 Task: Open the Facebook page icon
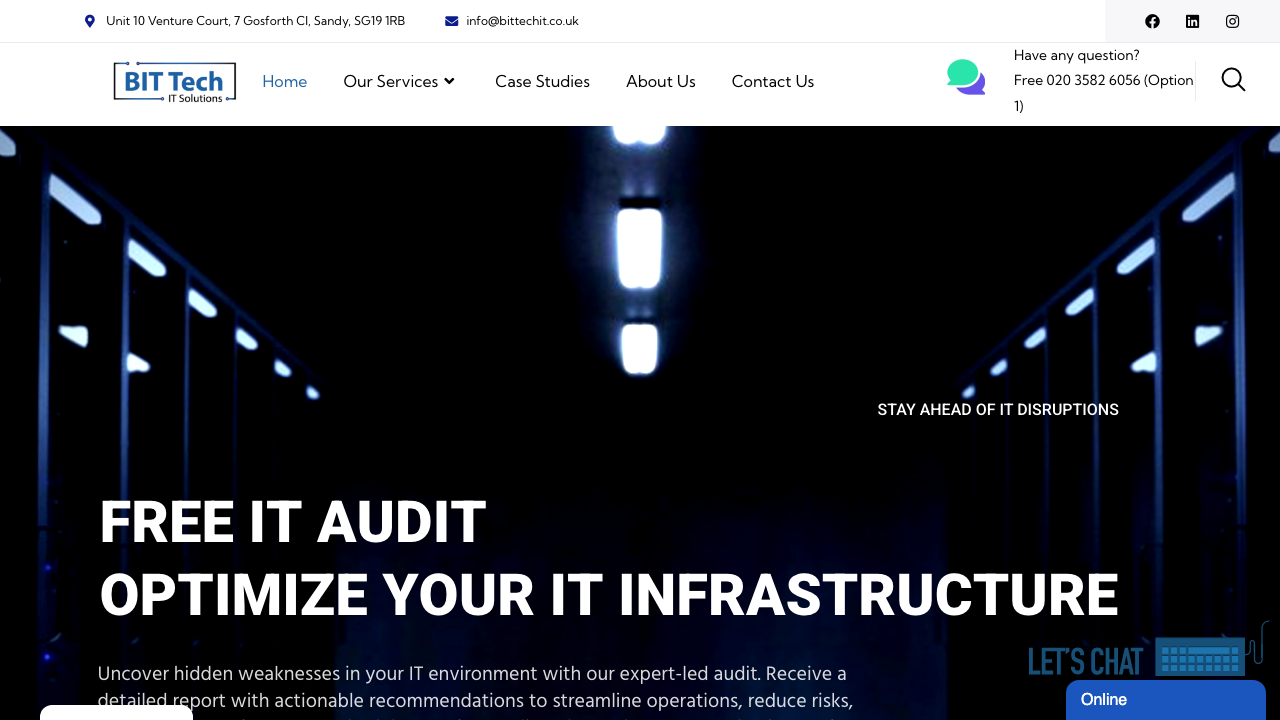(x=1152, y=21)
